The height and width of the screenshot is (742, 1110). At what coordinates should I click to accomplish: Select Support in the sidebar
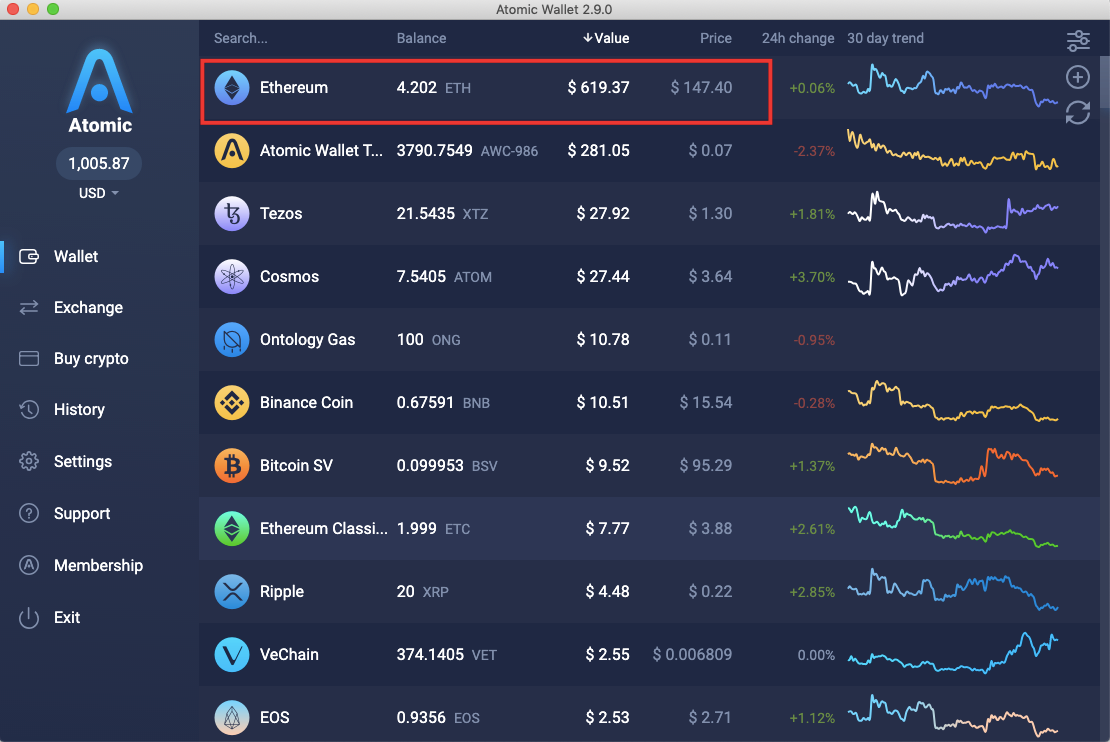[82, 513]
